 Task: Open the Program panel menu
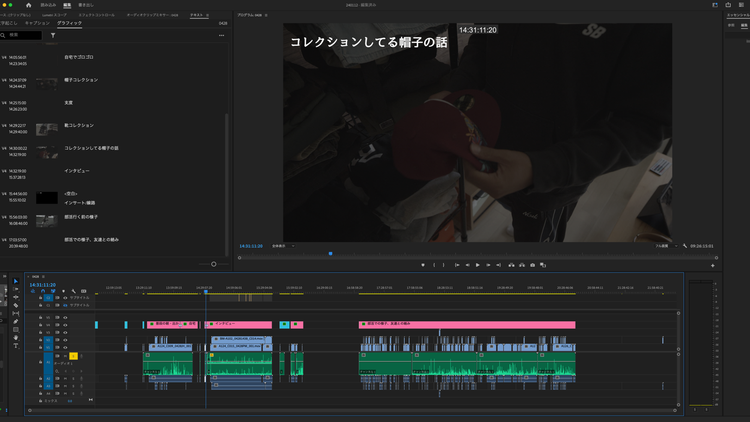pyautogui.click(x=266, y=15)
